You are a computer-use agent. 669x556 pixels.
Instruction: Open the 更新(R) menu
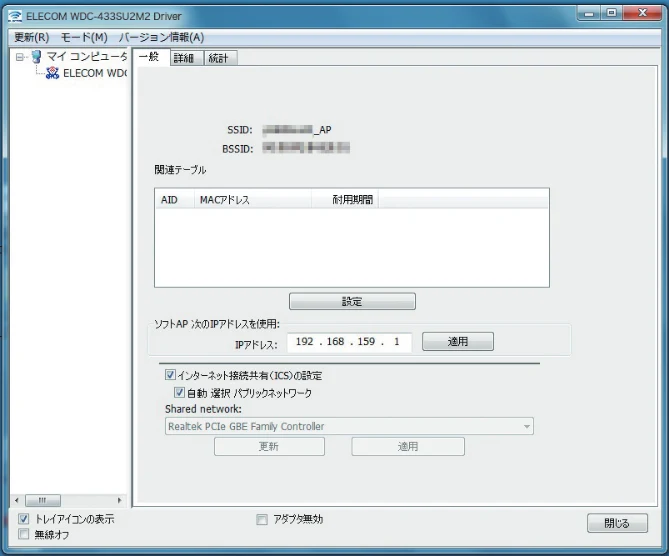coord(32,38)
